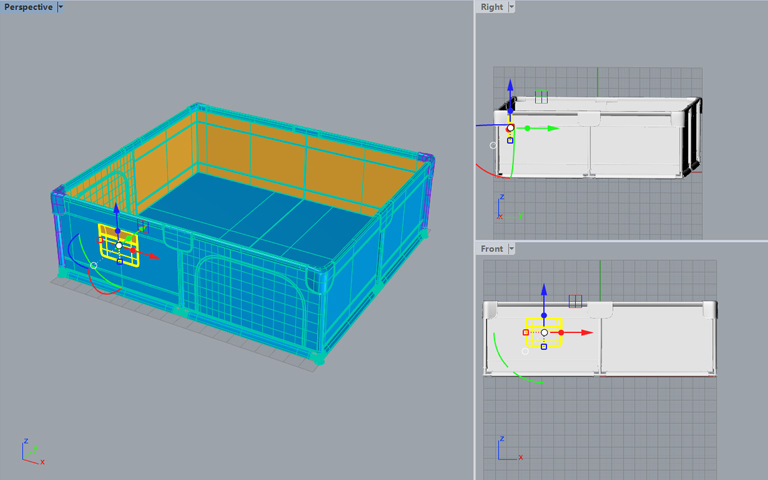
Task: Open the Right viewport dropdown arrow
Action: click(x=512, y=7)
